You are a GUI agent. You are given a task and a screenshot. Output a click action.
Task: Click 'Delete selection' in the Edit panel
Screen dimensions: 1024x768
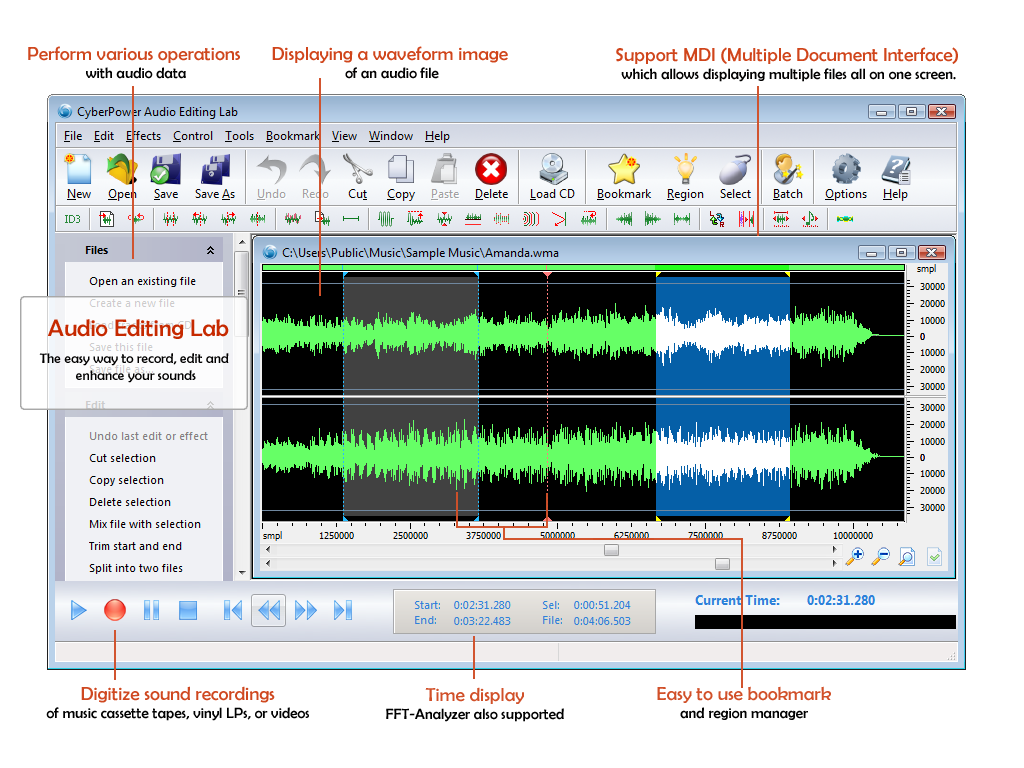point(130,502)
